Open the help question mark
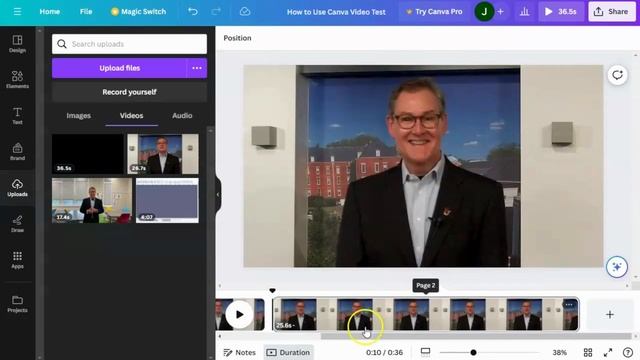The image size is (640, 360). point(628,352)
